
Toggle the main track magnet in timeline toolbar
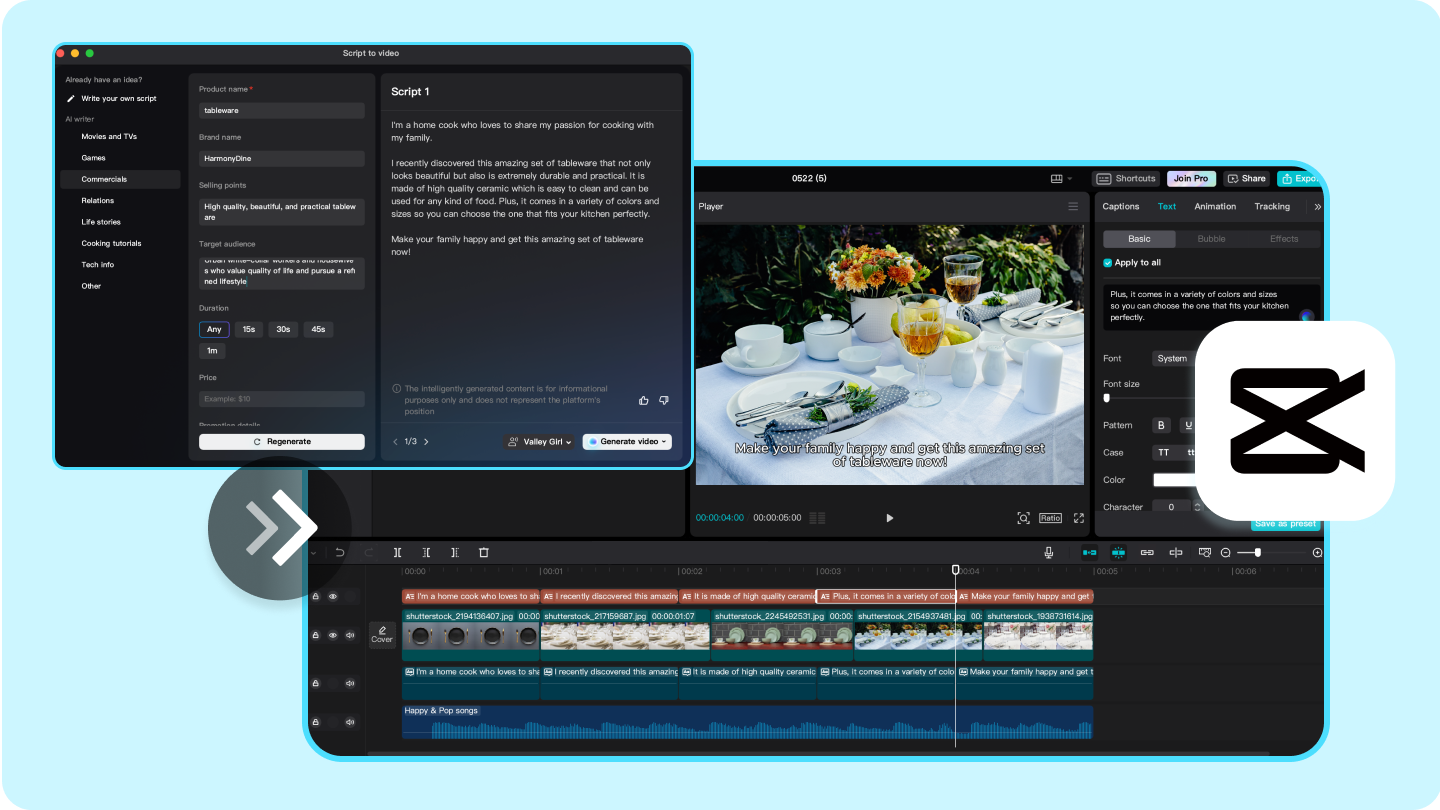pyautogui.click(x=1089, y=552)
